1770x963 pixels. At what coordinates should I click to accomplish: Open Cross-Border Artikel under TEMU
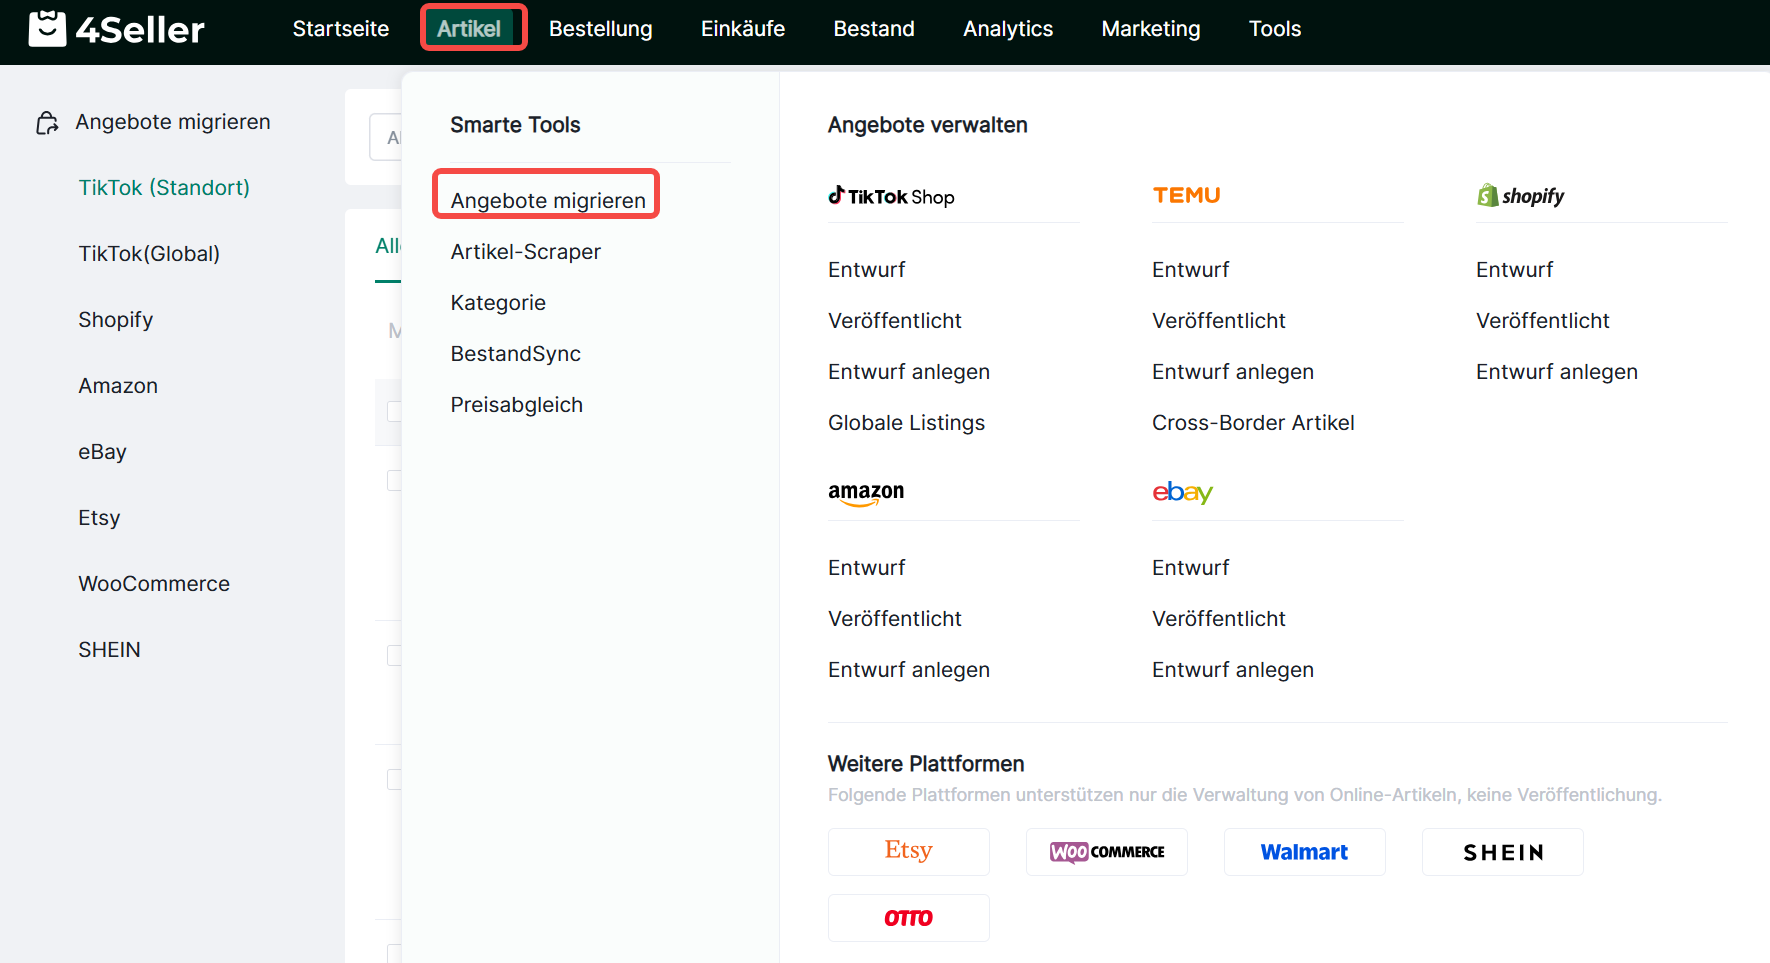[x=1253, y=423]
